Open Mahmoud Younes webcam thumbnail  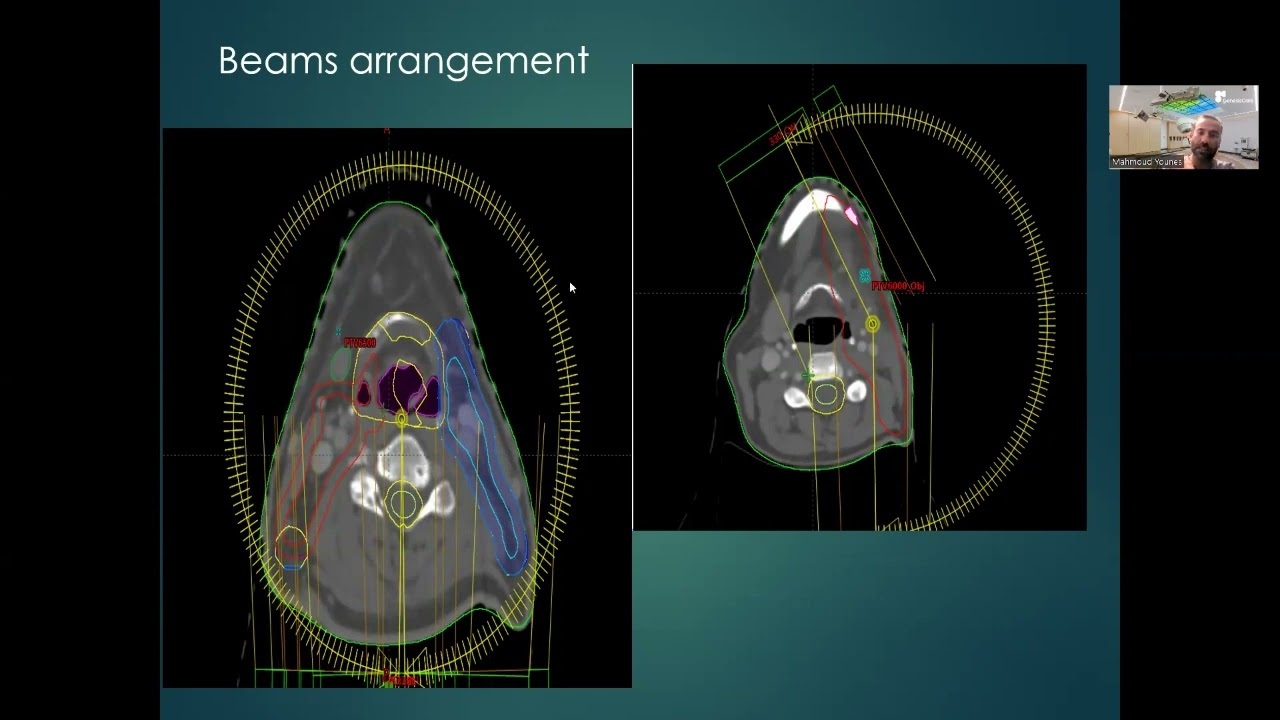point(1183,127)
